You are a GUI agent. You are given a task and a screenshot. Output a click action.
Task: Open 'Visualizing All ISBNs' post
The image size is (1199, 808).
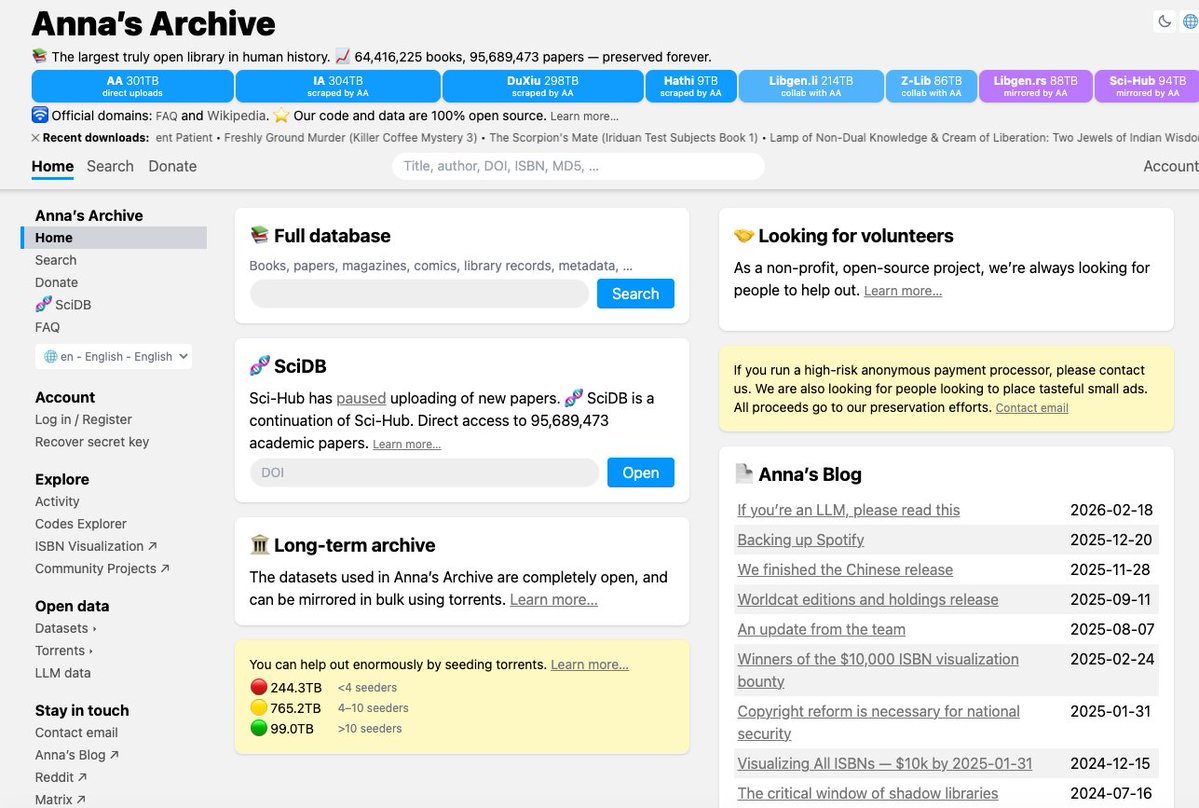(885, 763)
